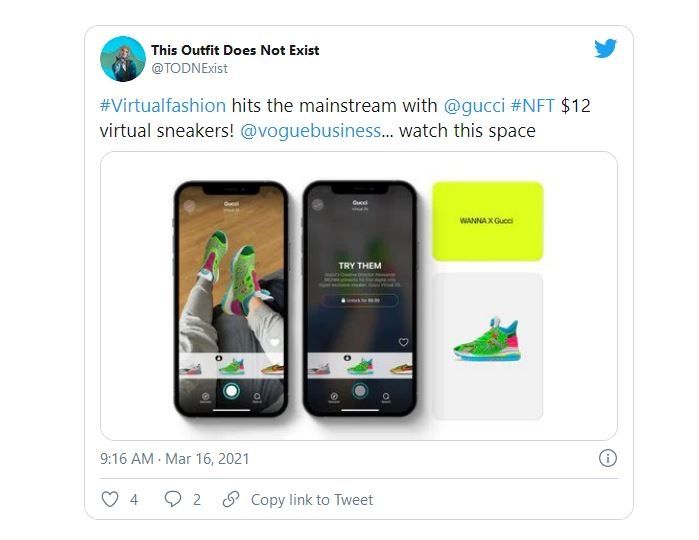Viewport: 699px width, 540px height.
Task: Click the @TODNExist handle
Action: [189, 68]
